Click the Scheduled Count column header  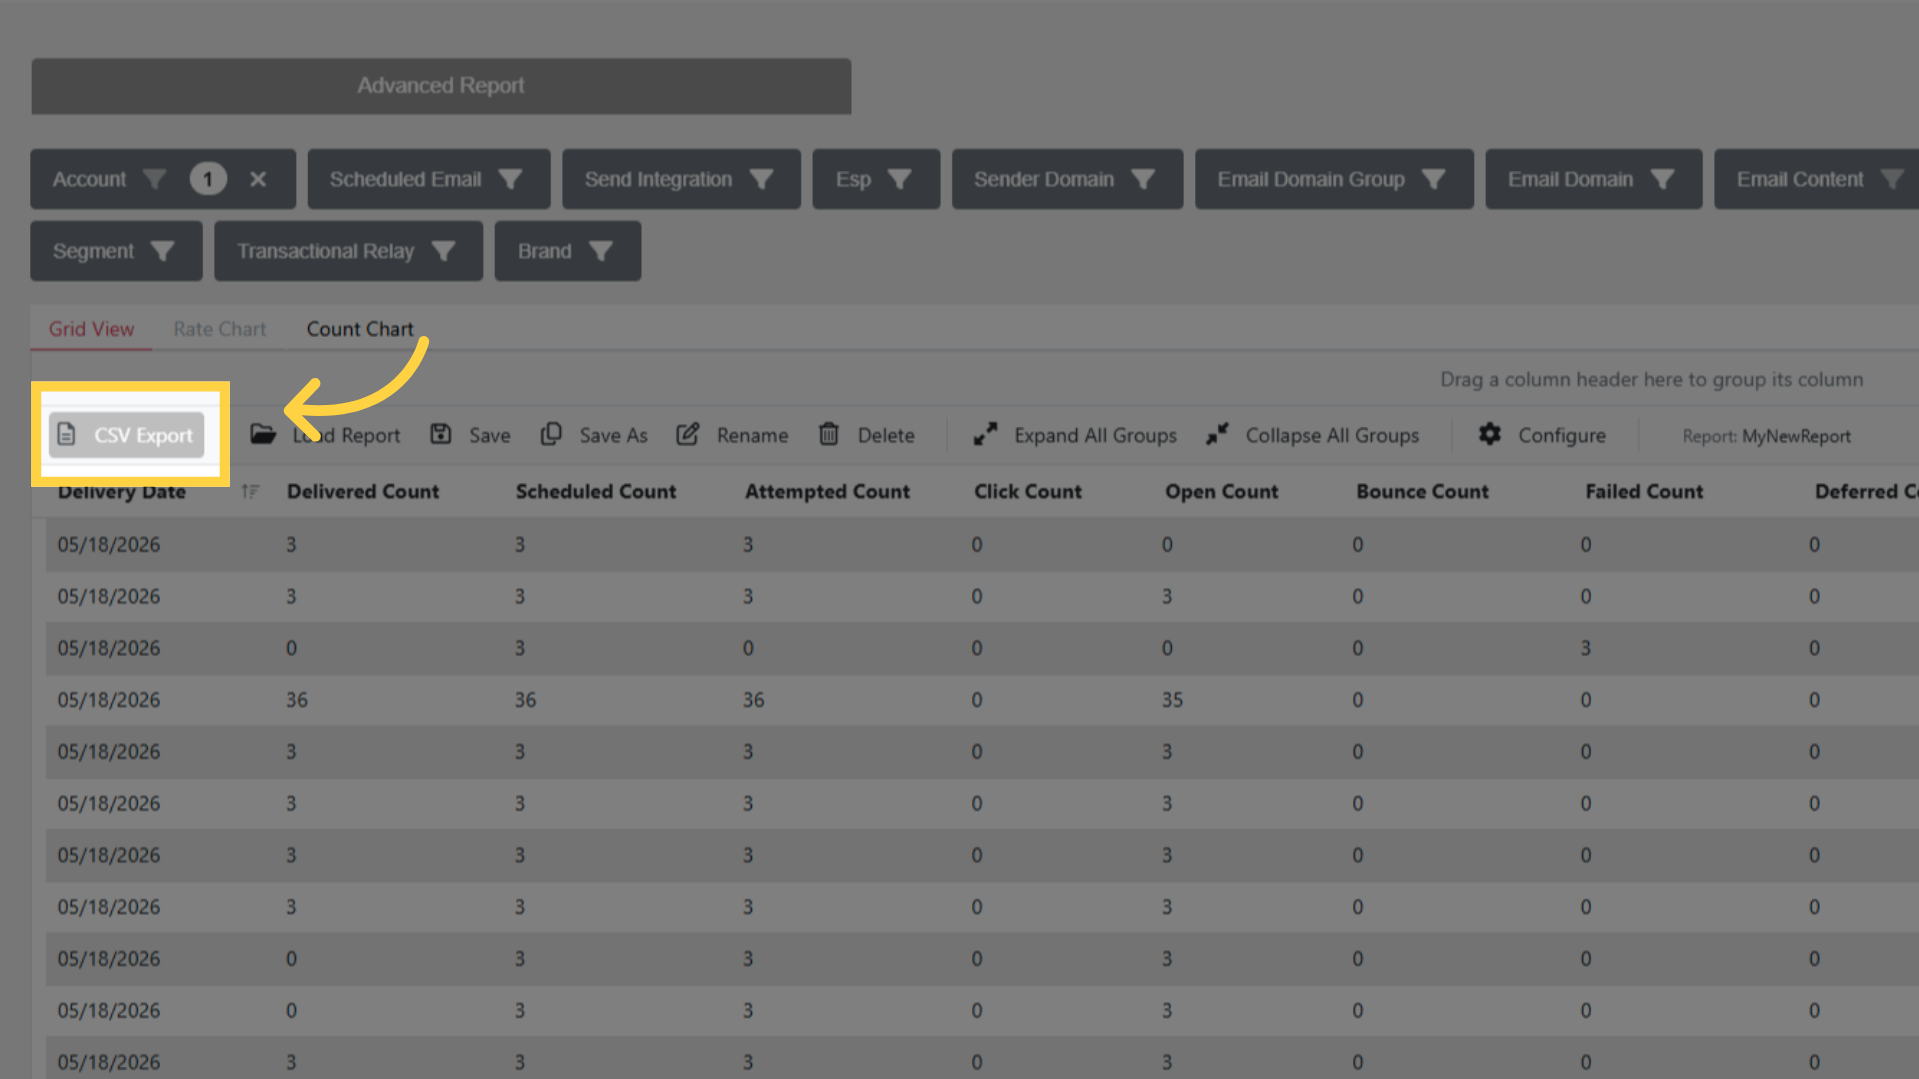(x=596, y=491)
